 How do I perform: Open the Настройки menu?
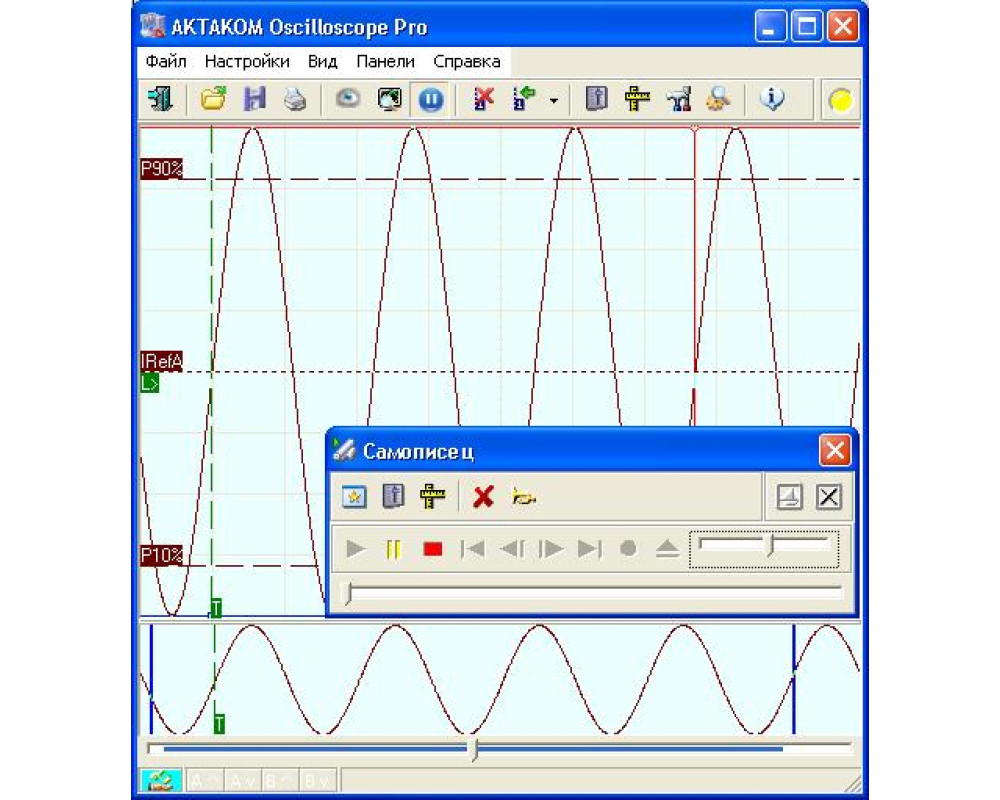point(247,61)
